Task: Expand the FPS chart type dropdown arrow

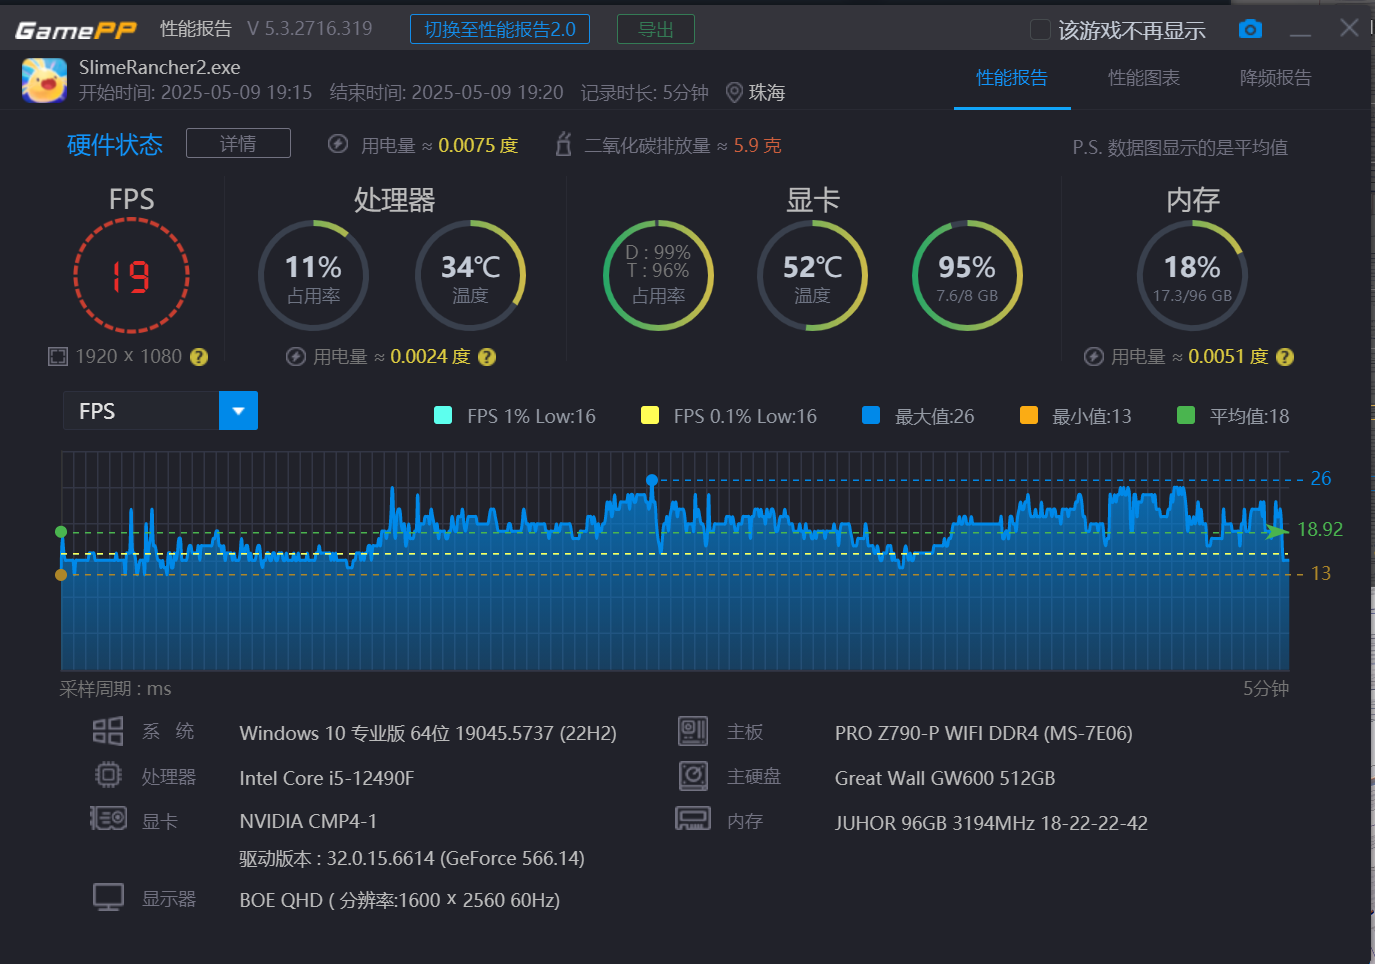Action: point(238,411)
